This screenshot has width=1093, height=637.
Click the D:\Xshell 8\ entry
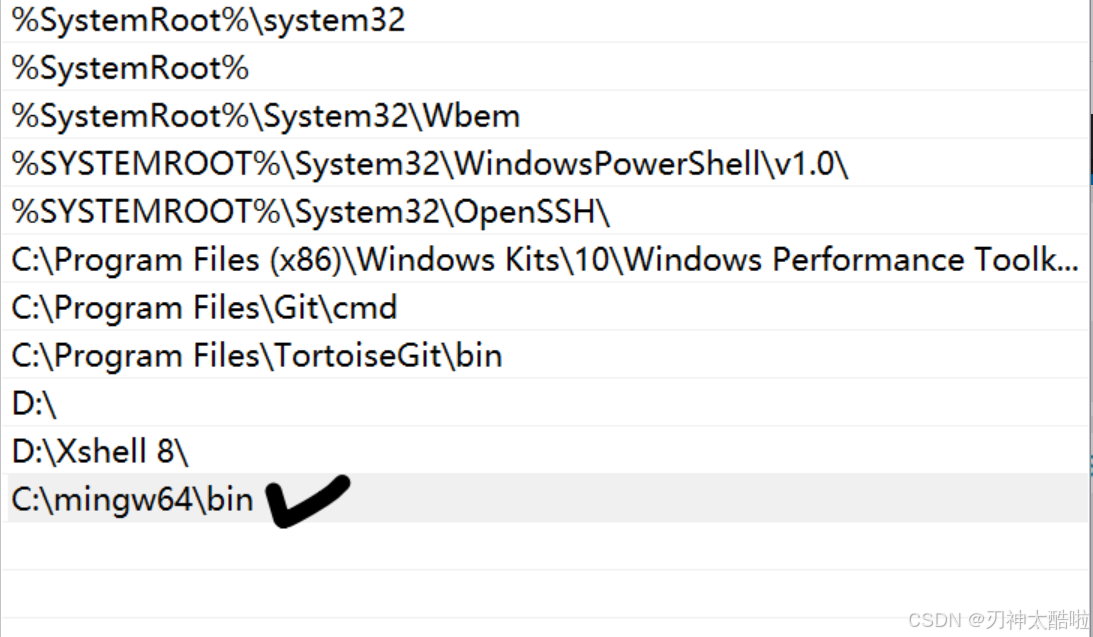point(100,451)
